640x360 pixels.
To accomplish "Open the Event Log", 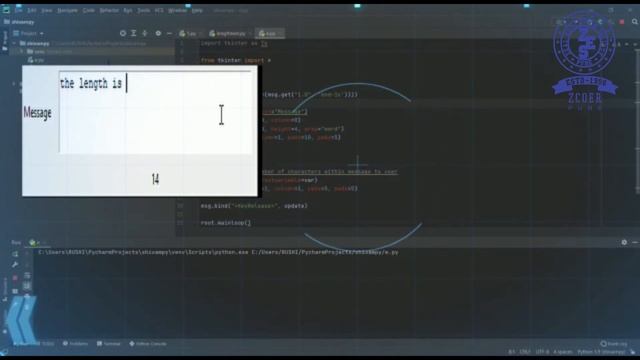I will [614, 344].
